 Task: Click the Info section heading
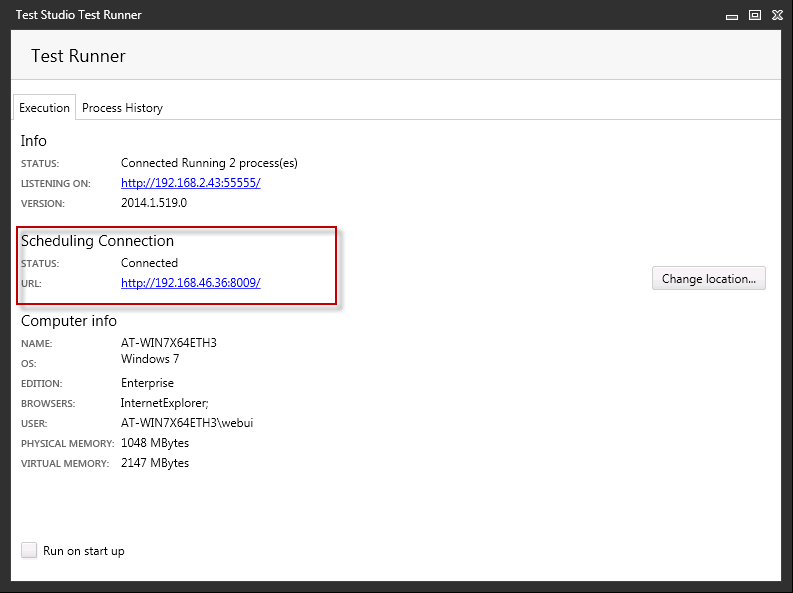coord(33,141)
